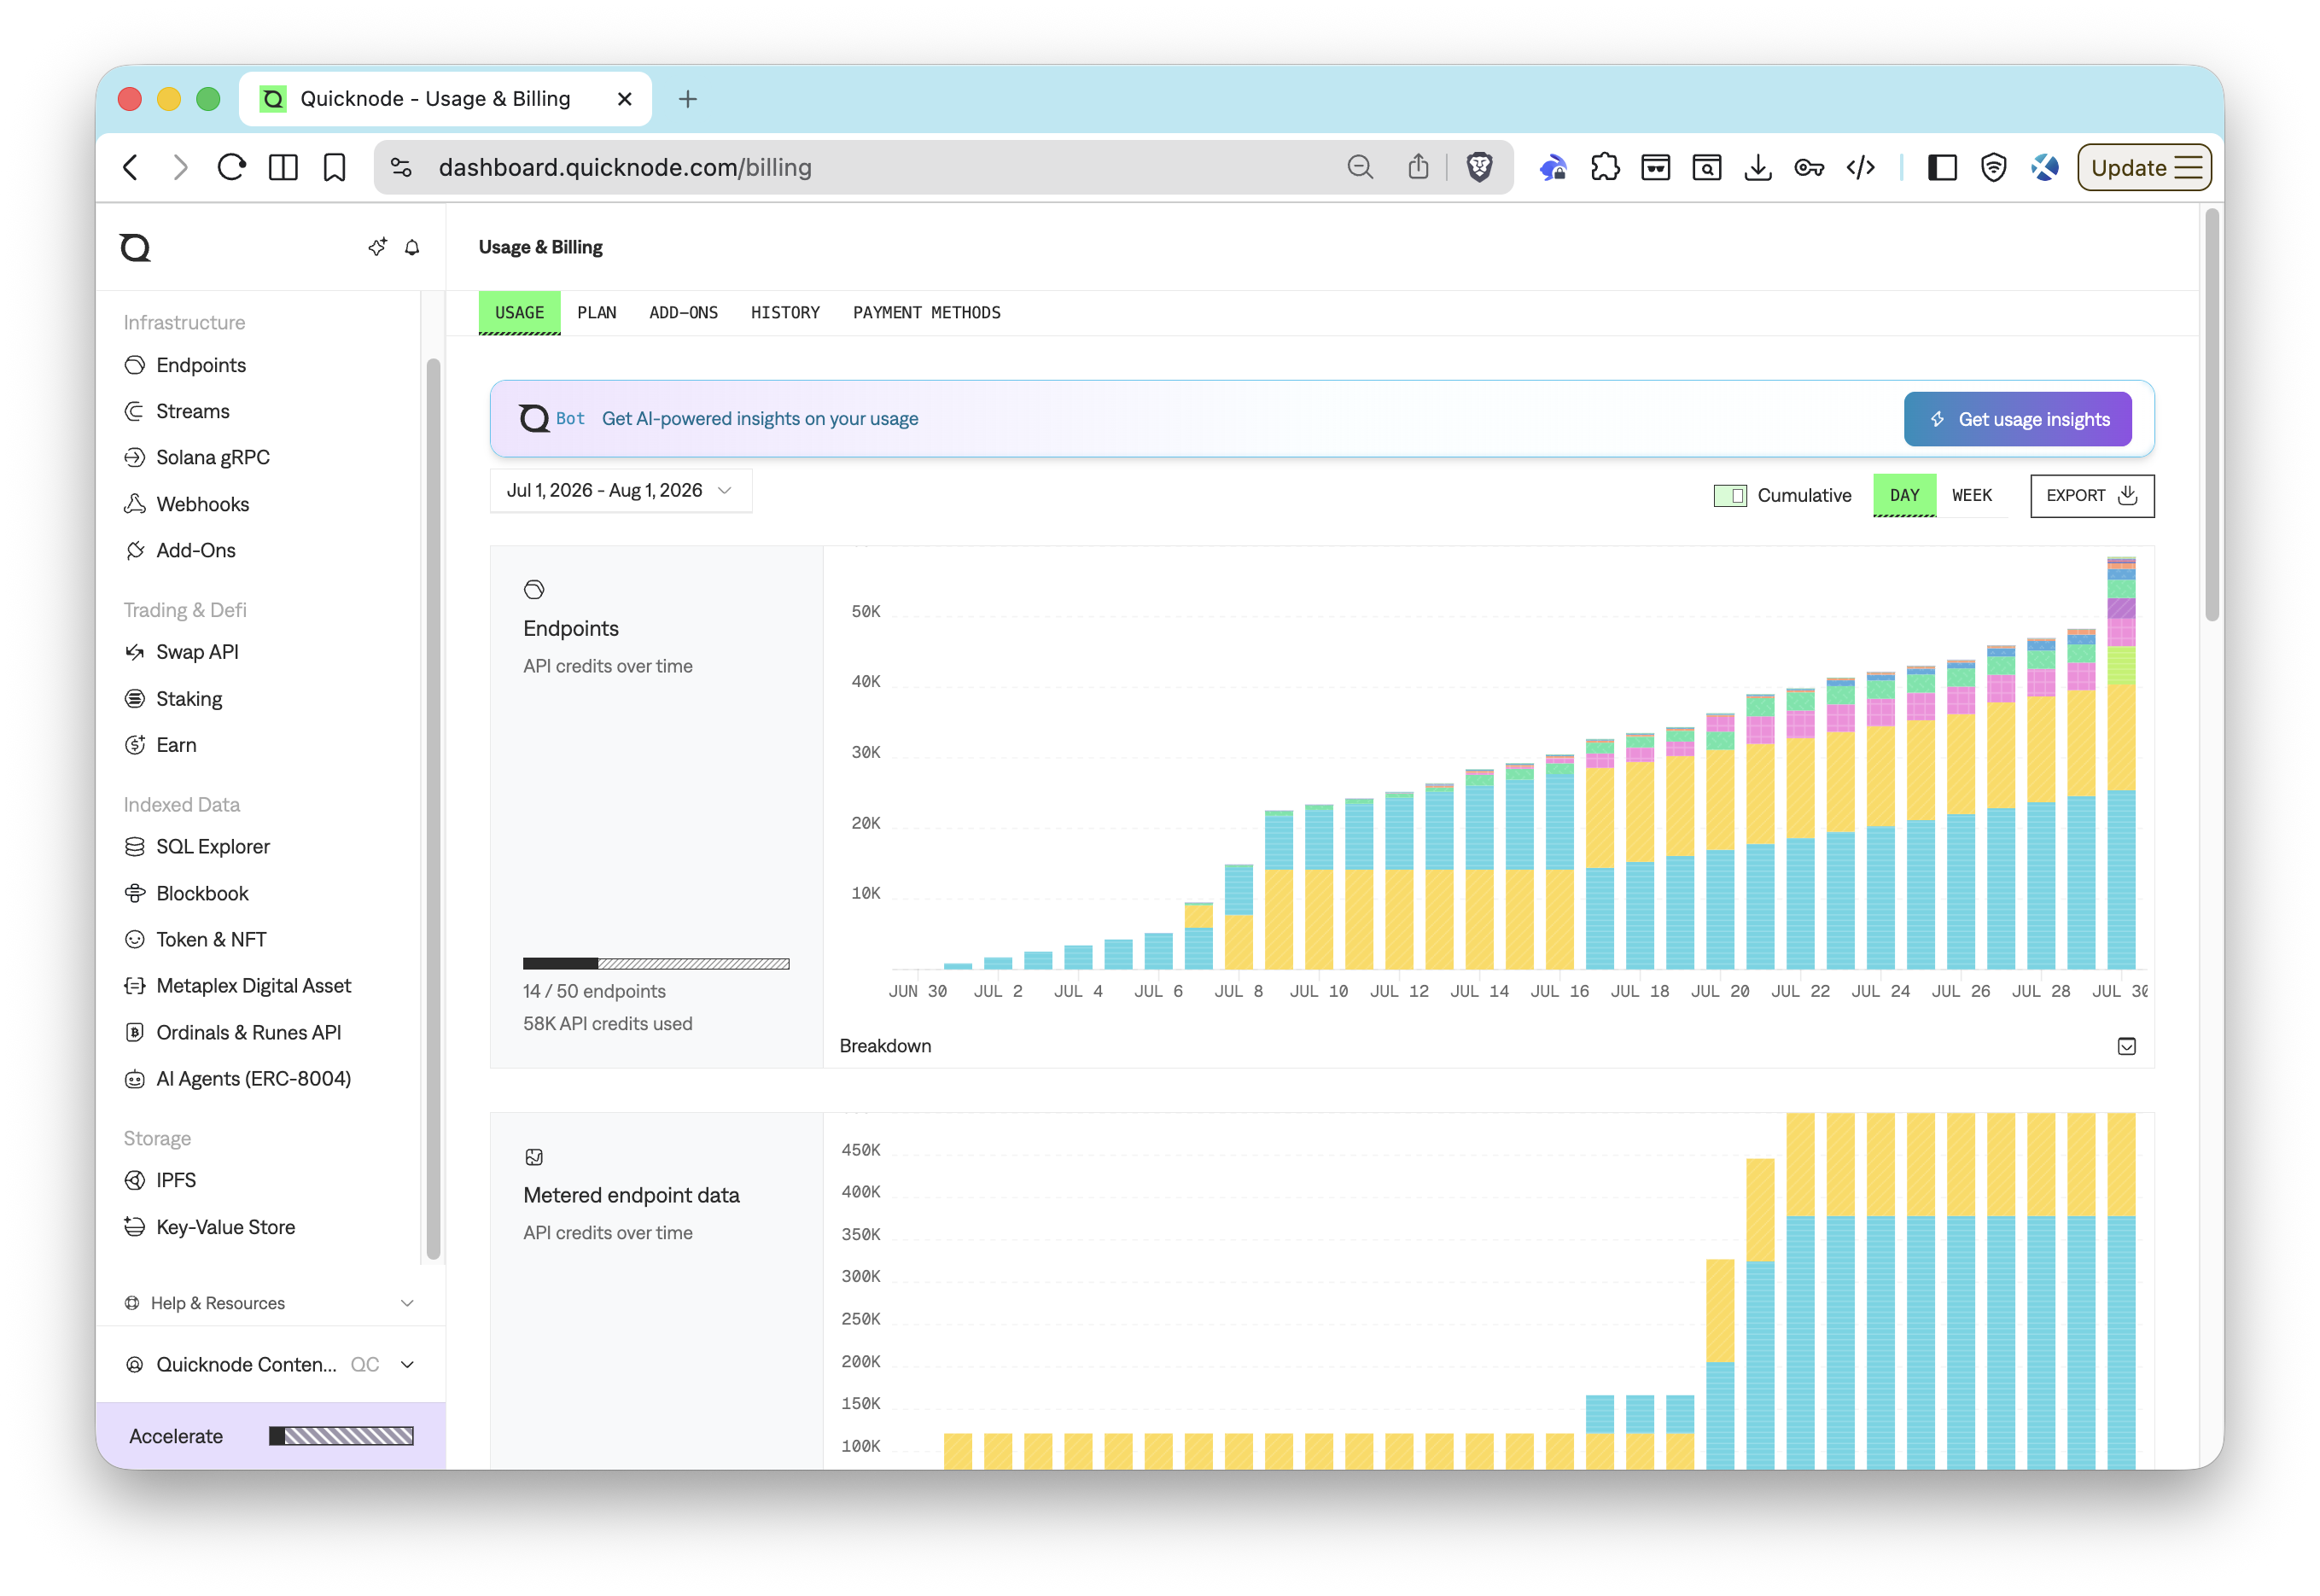Open a new browser tab

tap(687, 99)
